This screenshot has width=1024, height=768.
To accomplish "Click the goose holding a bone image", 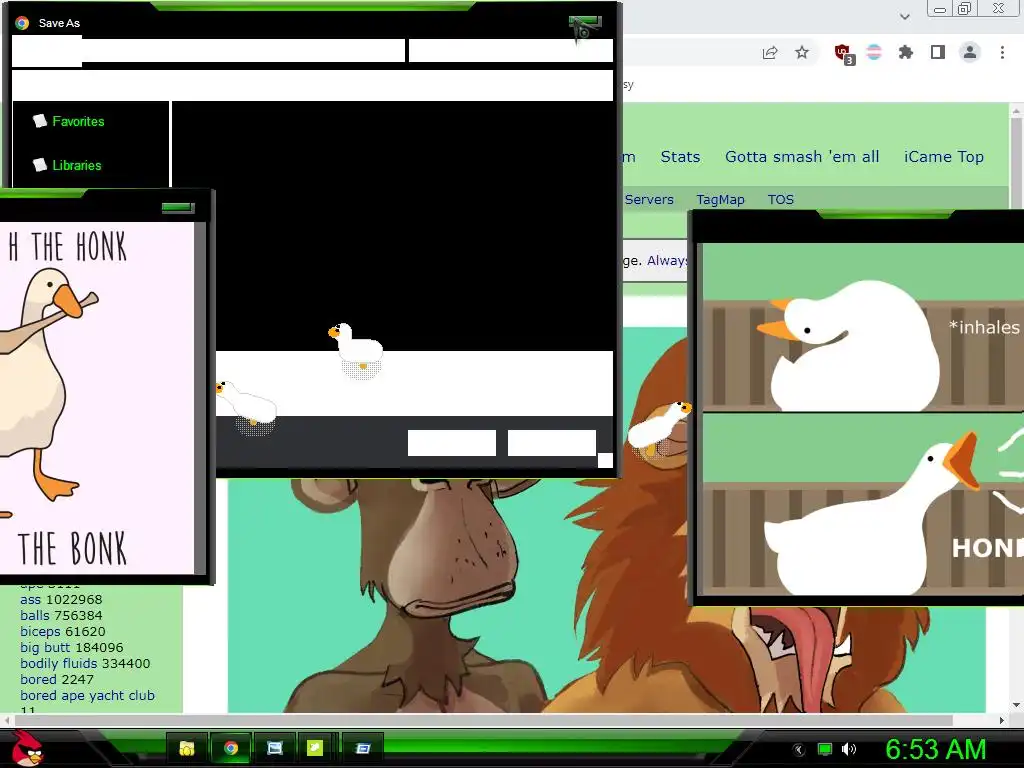I will click(97, 398).
